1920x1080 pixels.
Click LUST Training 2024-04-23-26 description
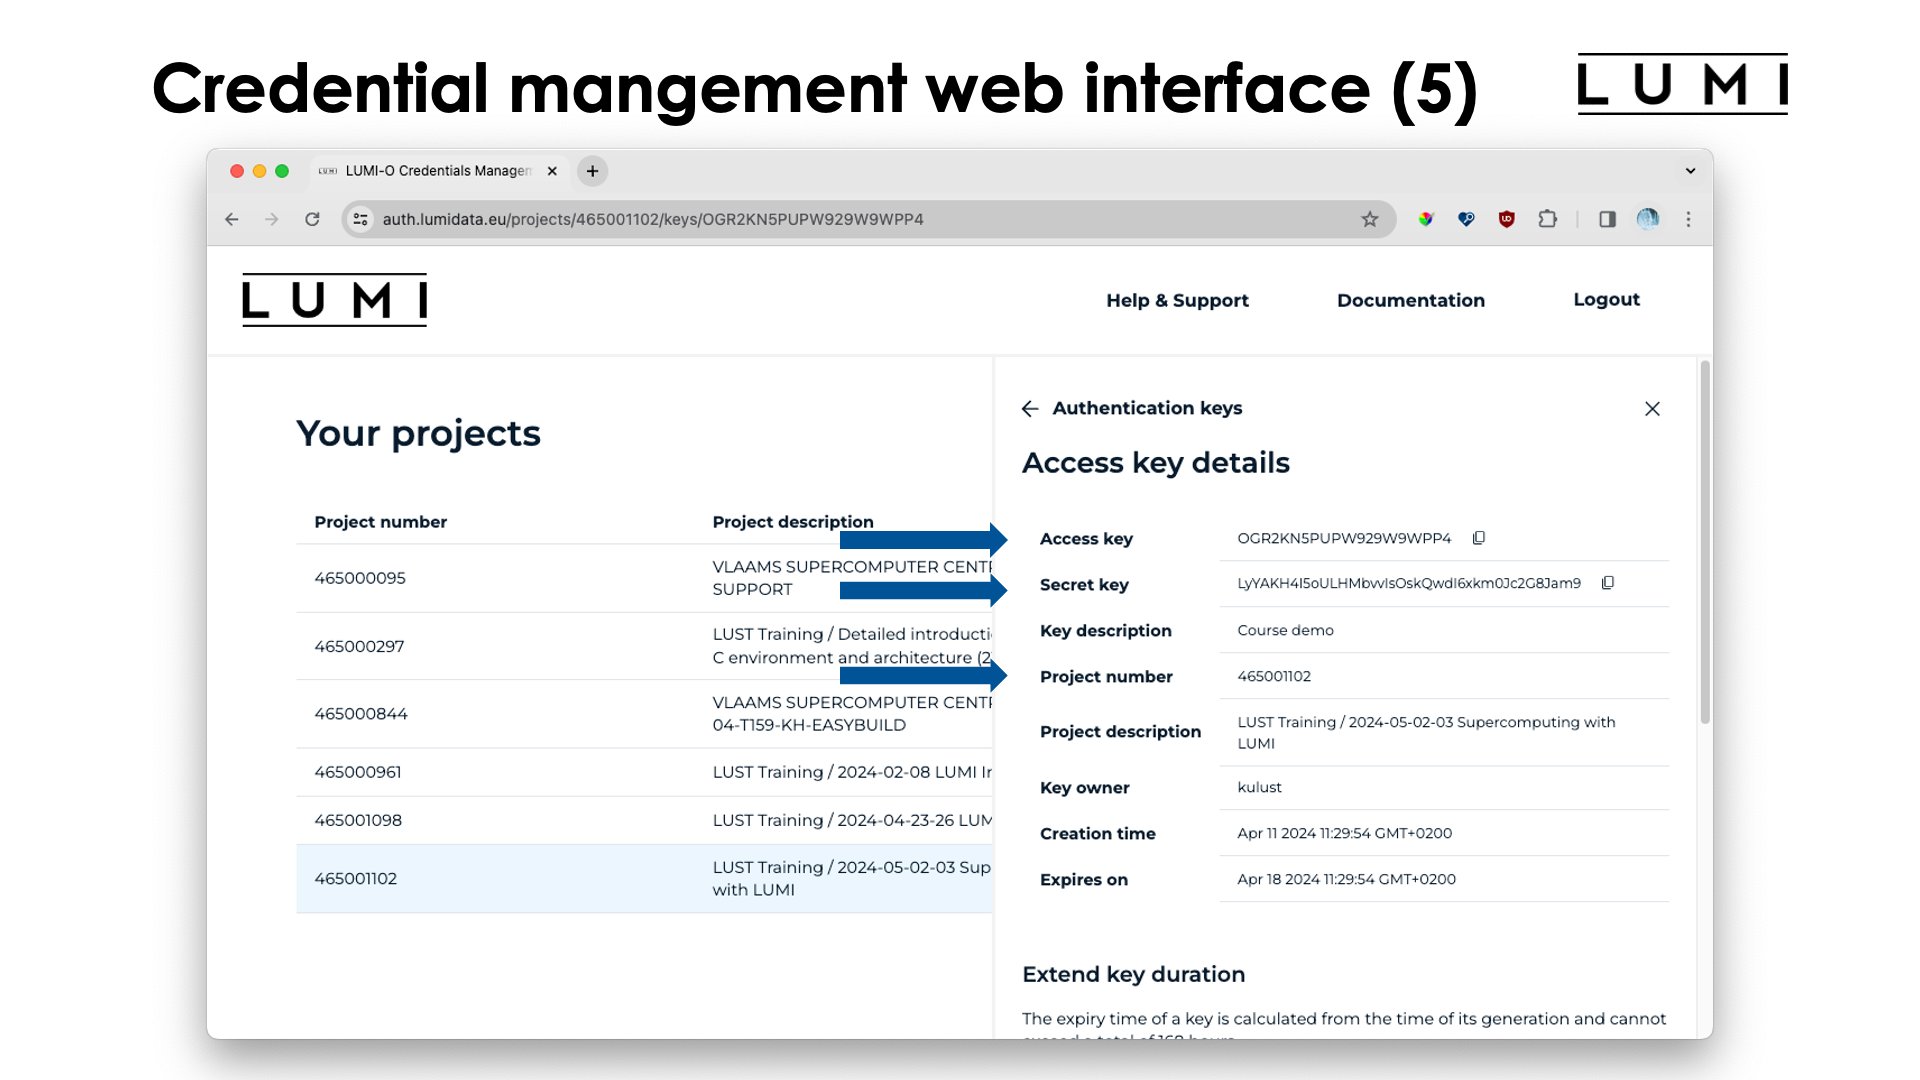click(x=852, y=820)
